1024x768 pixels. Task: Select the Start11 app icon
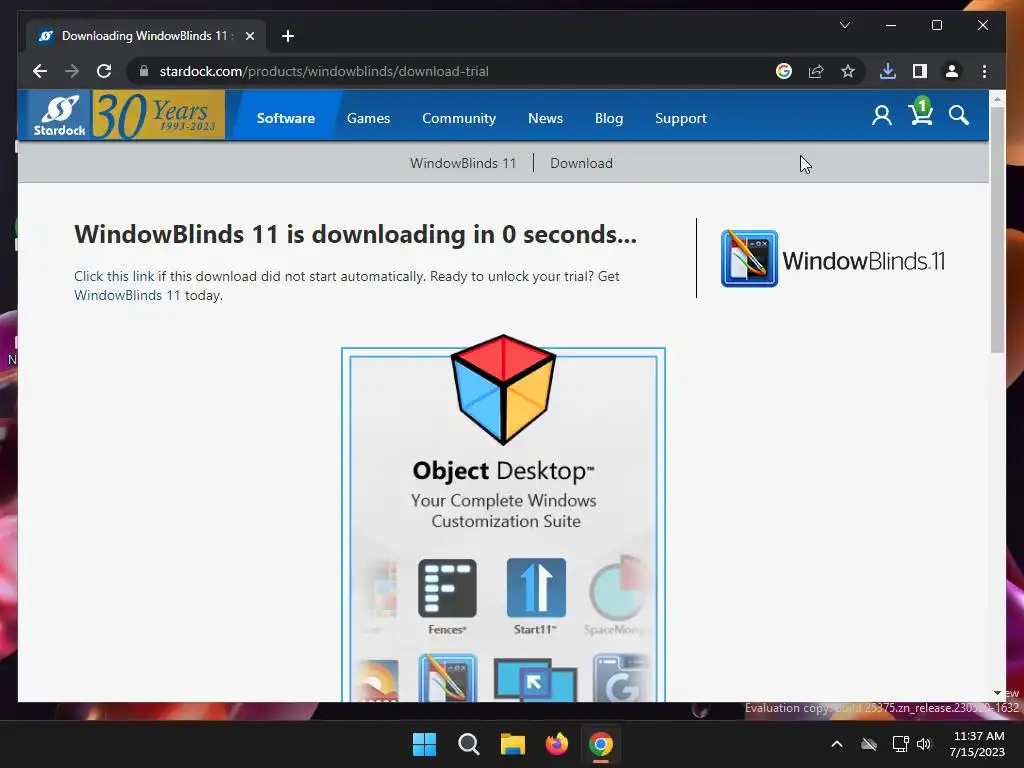(x=536, y=588)
